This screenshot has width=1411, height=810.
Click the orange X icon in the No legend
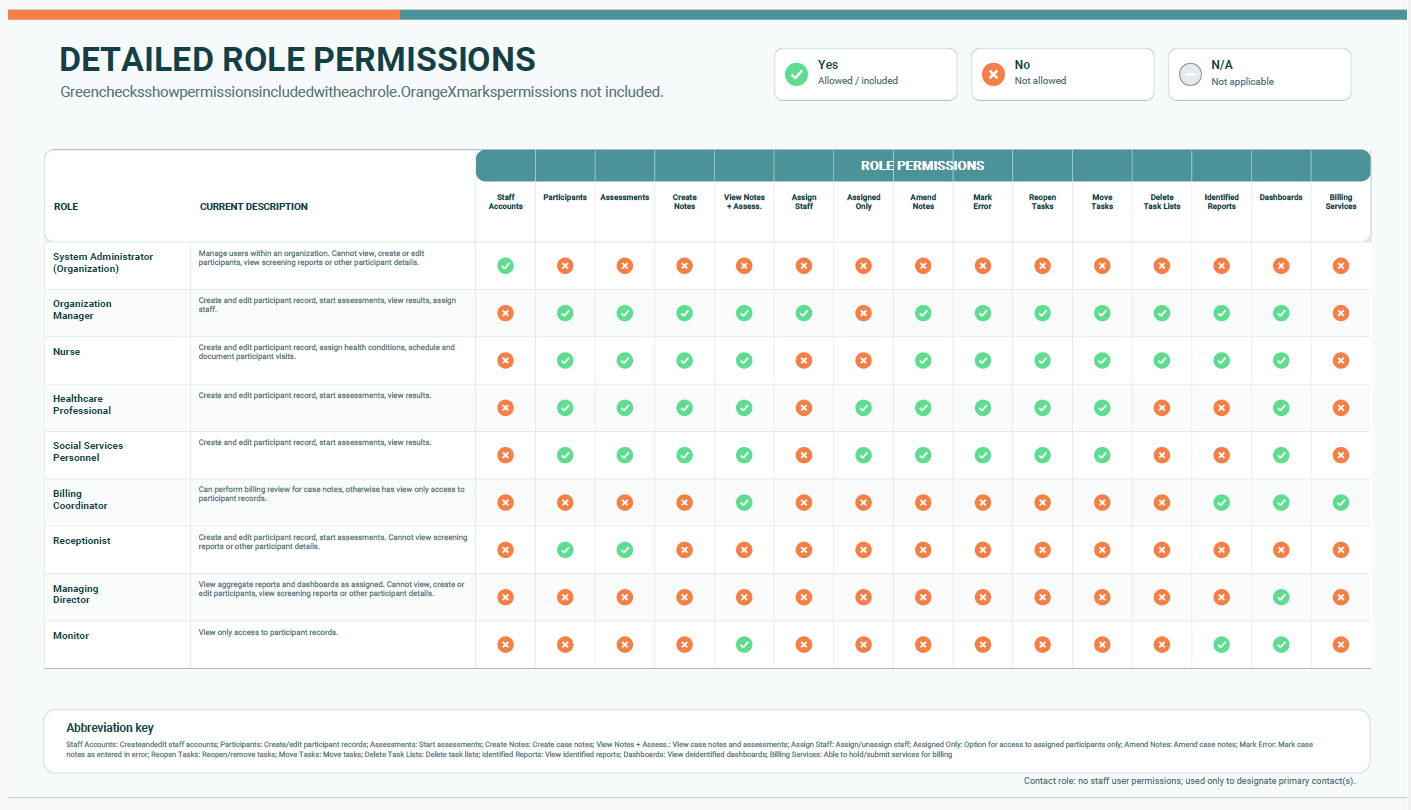993,74
